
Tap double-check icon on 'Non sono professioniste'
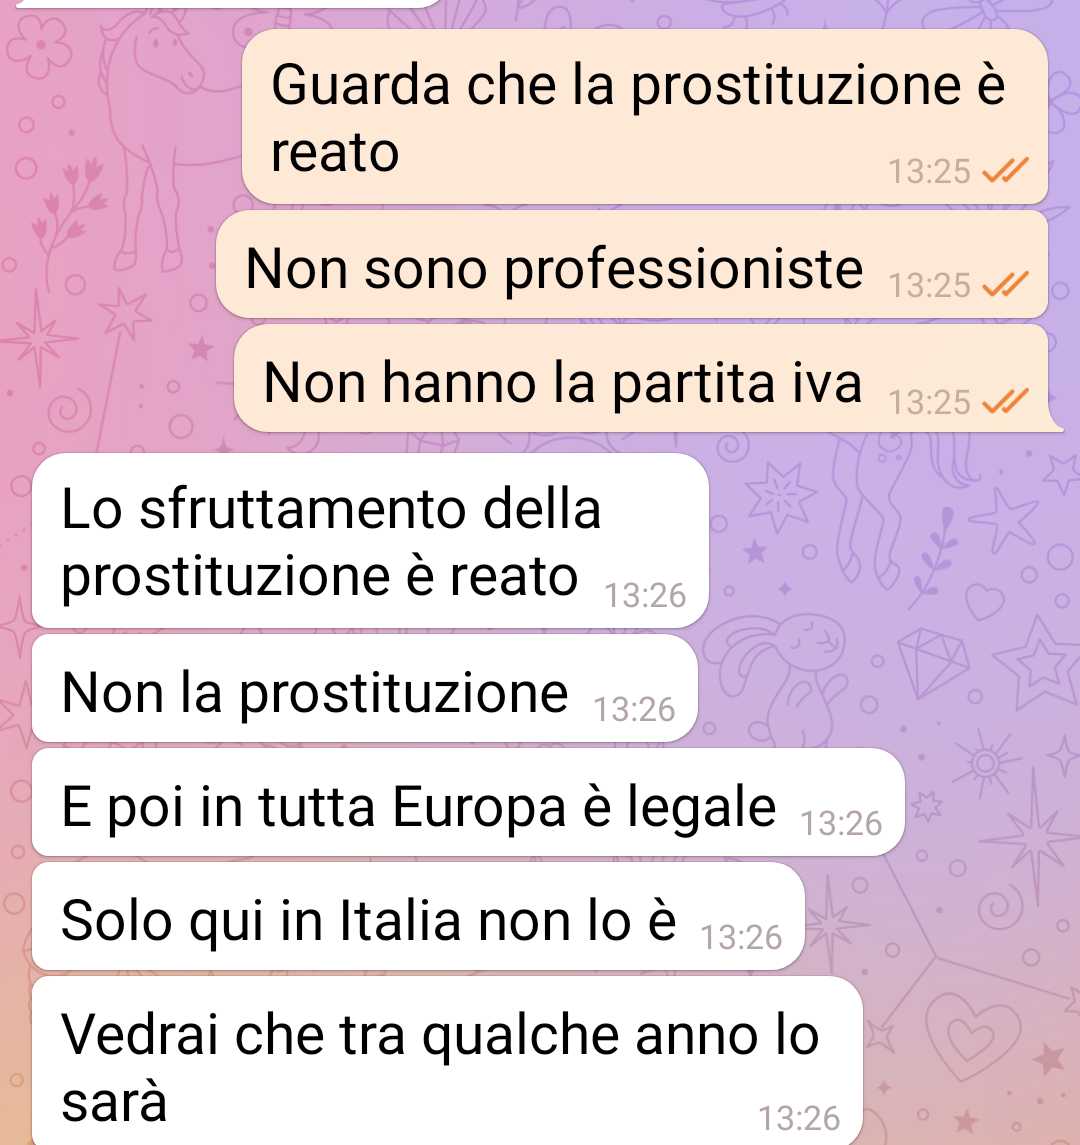1005,284
